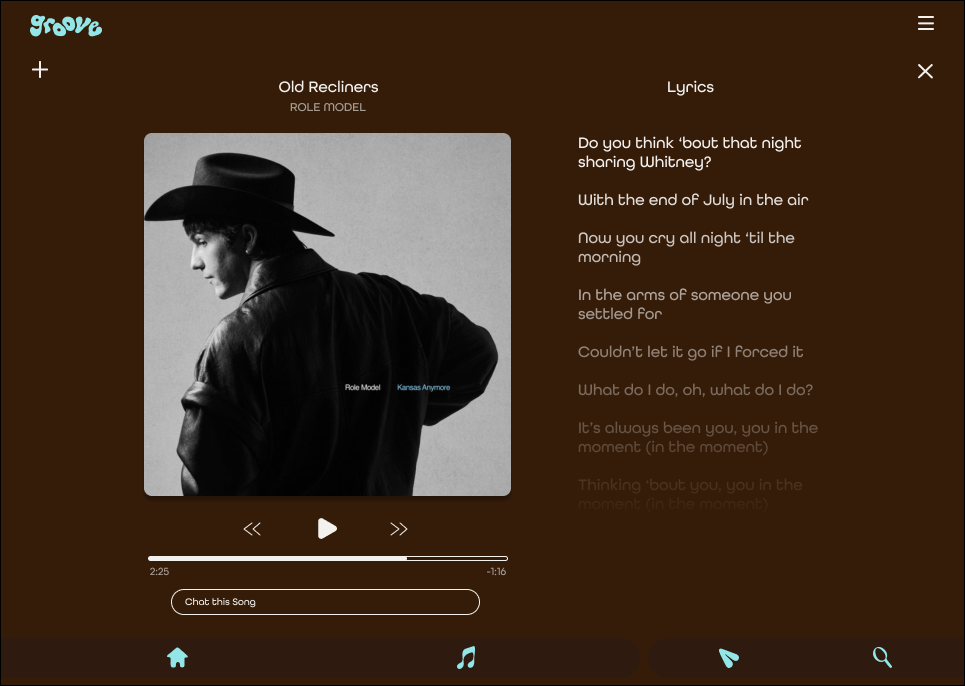Open the hamburger menu
965x686 pixels.
(x=926, y=23)
